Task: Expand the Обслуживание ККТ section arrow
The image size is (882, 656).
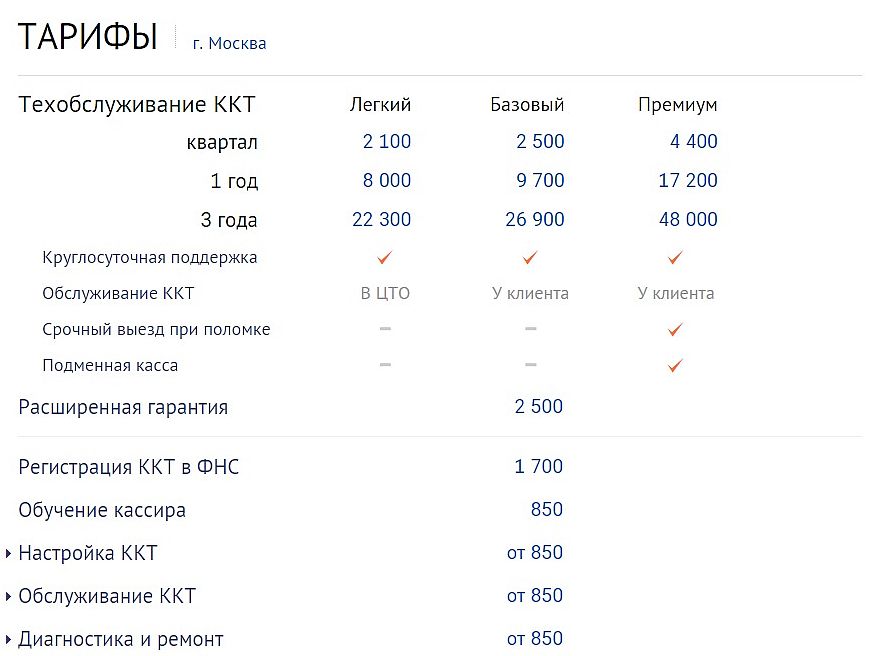Action: 9,596
